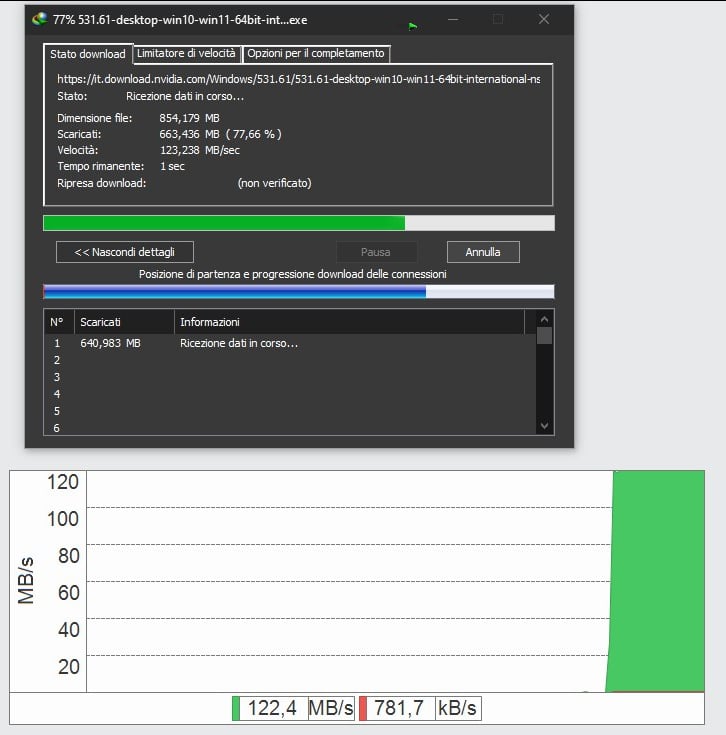Click scroll down arrow in connections list

(544, 426)
